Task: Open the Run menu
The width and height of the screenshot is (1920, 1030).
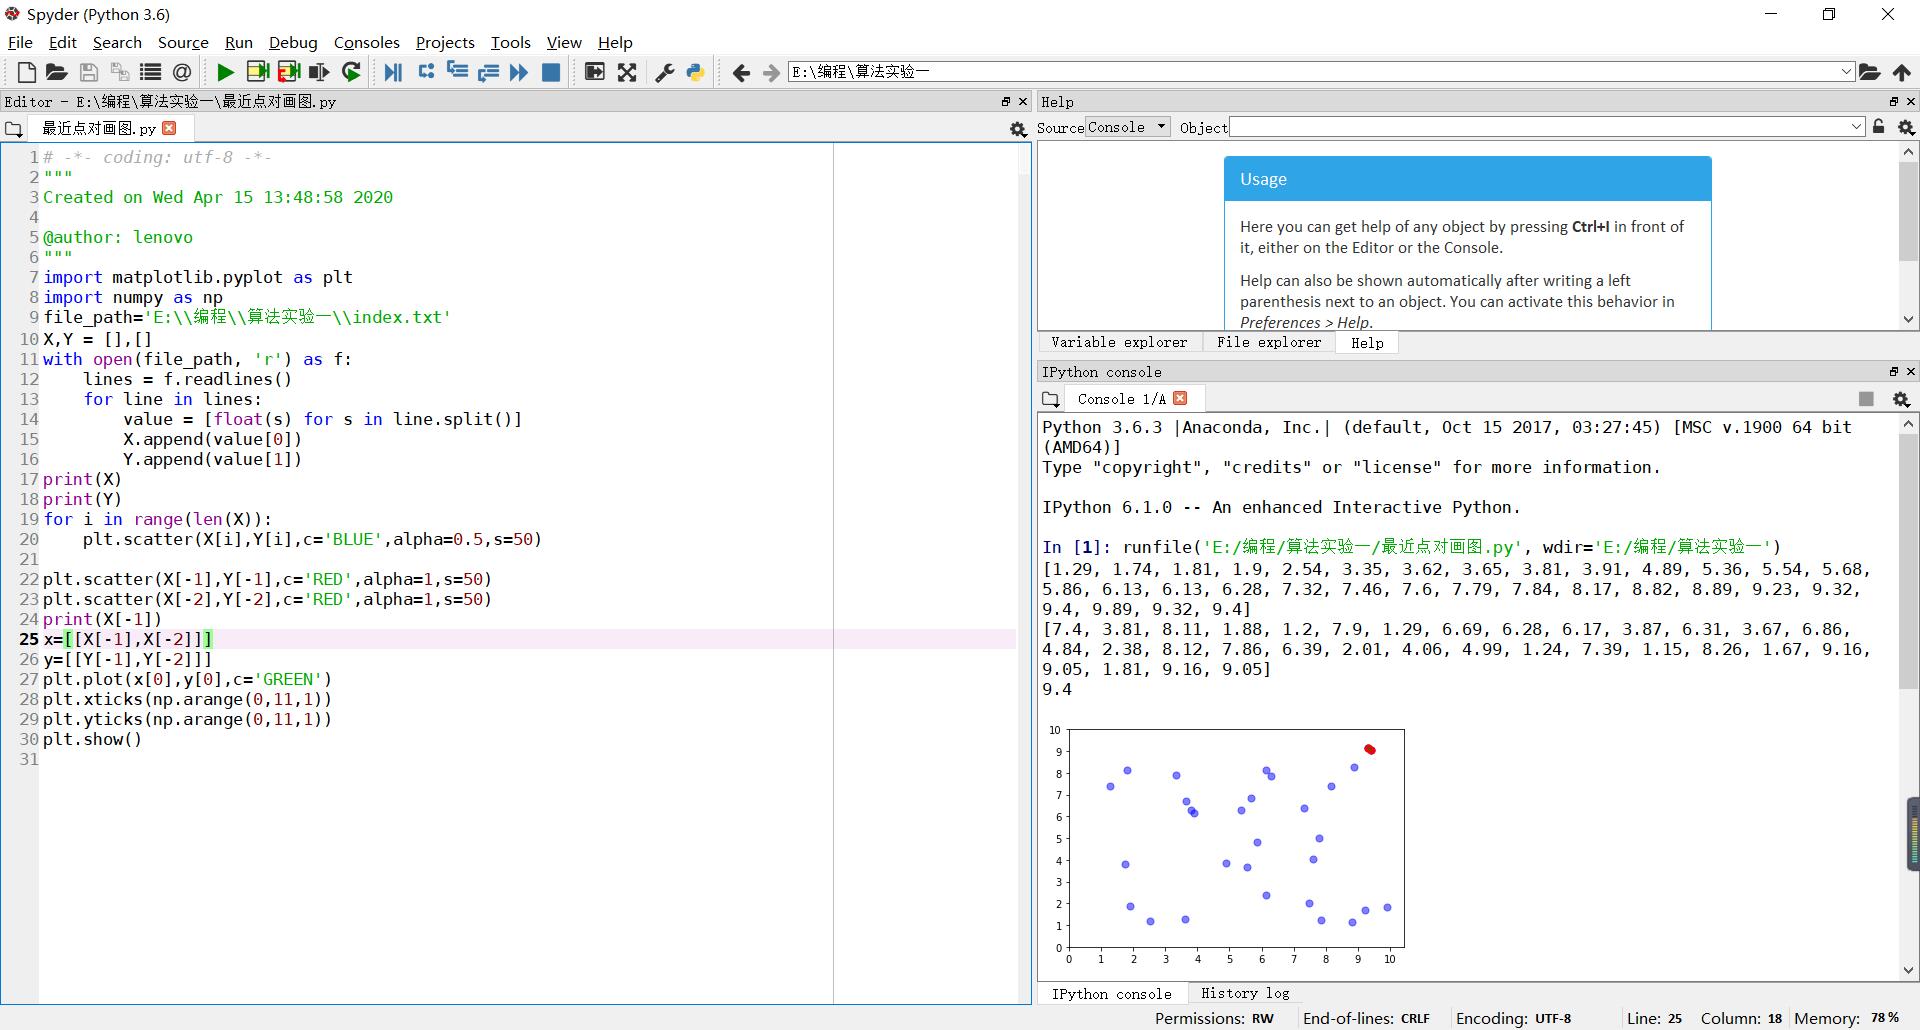Action: [x=239, y=42]
